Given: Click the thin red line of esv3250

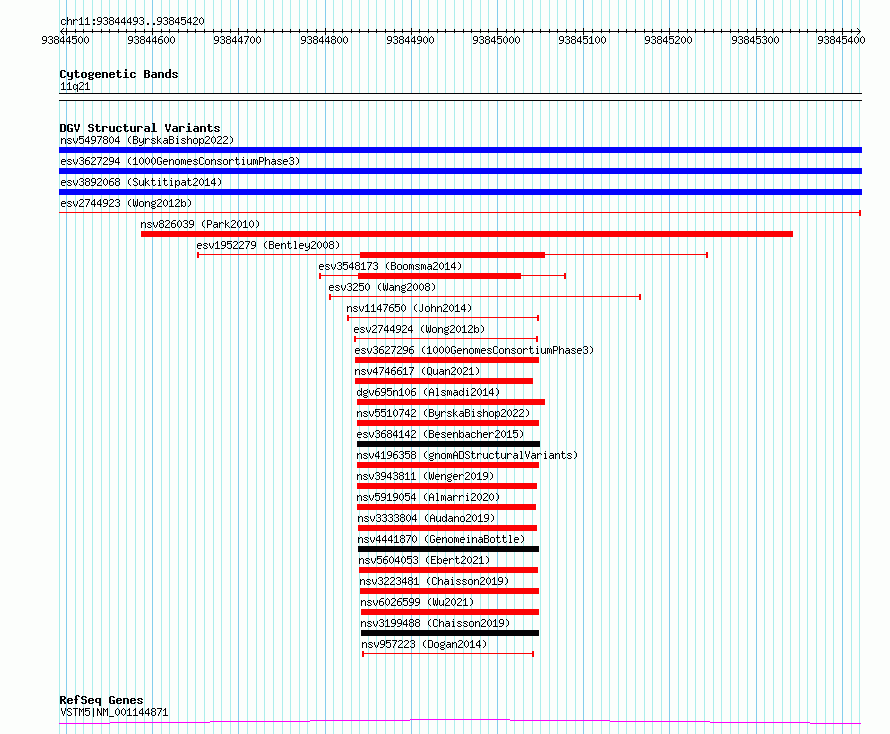Looking at the screenshot, I should coord(485,297).
